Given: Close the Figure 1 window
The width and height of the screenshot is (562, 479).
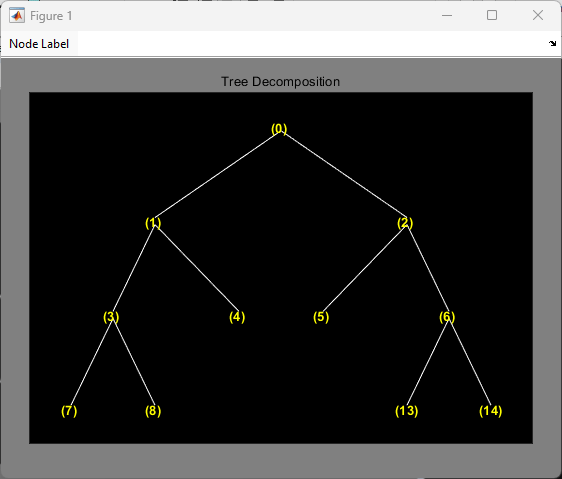Looking at the screenshot, I should tap(538, 15).
